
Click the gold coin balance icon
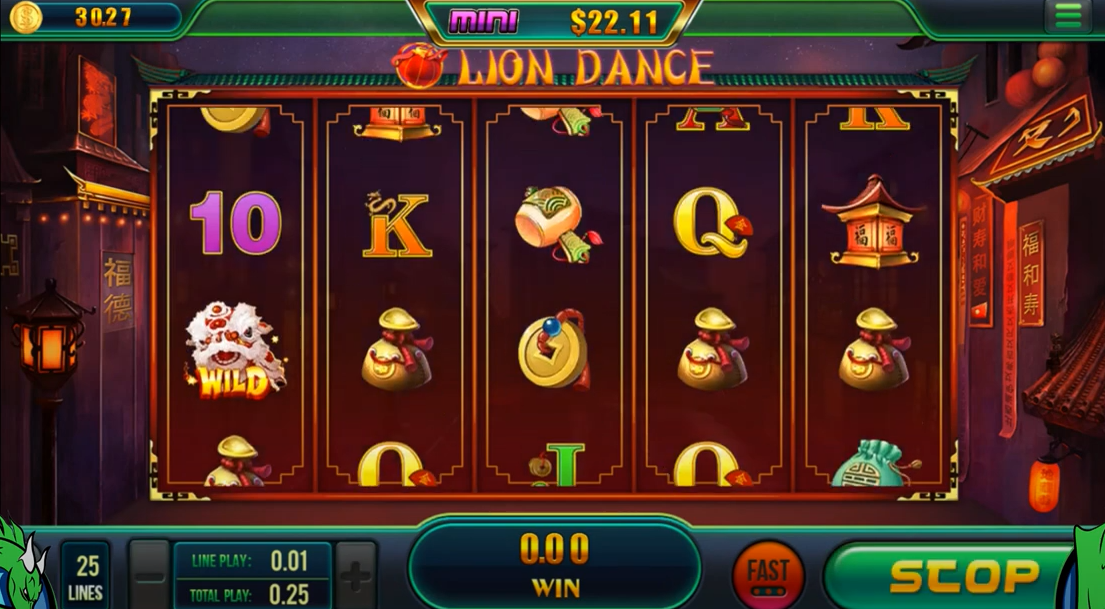(x=25, y=17)
